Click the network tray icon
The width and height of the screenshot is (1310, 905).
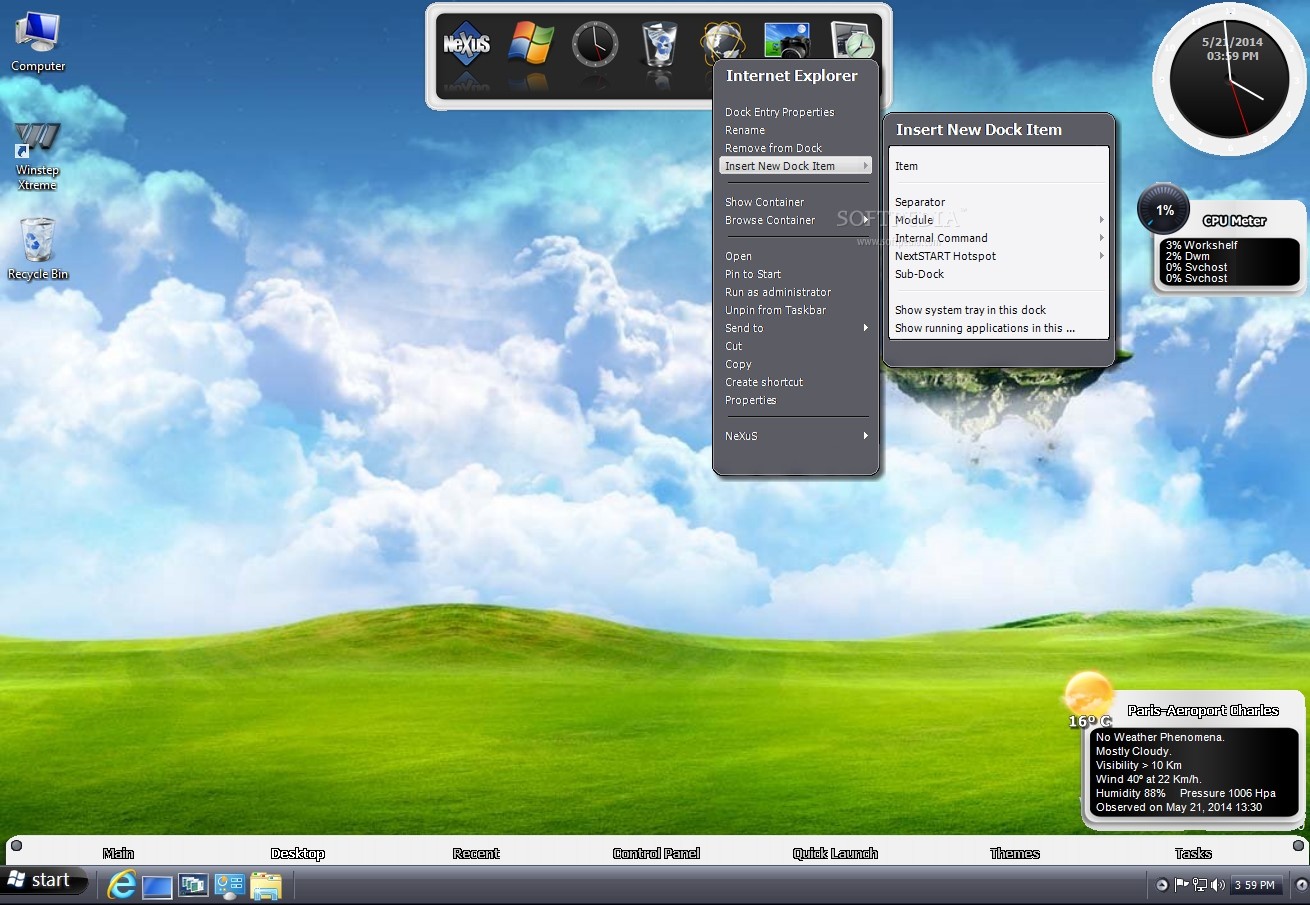pos(1200,885)
